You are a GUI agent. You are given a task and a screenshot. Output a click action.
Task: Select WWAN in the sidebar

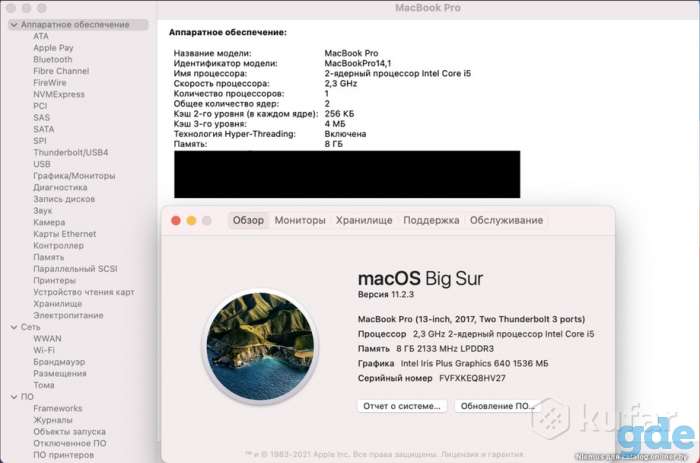(x=47, y=339)
